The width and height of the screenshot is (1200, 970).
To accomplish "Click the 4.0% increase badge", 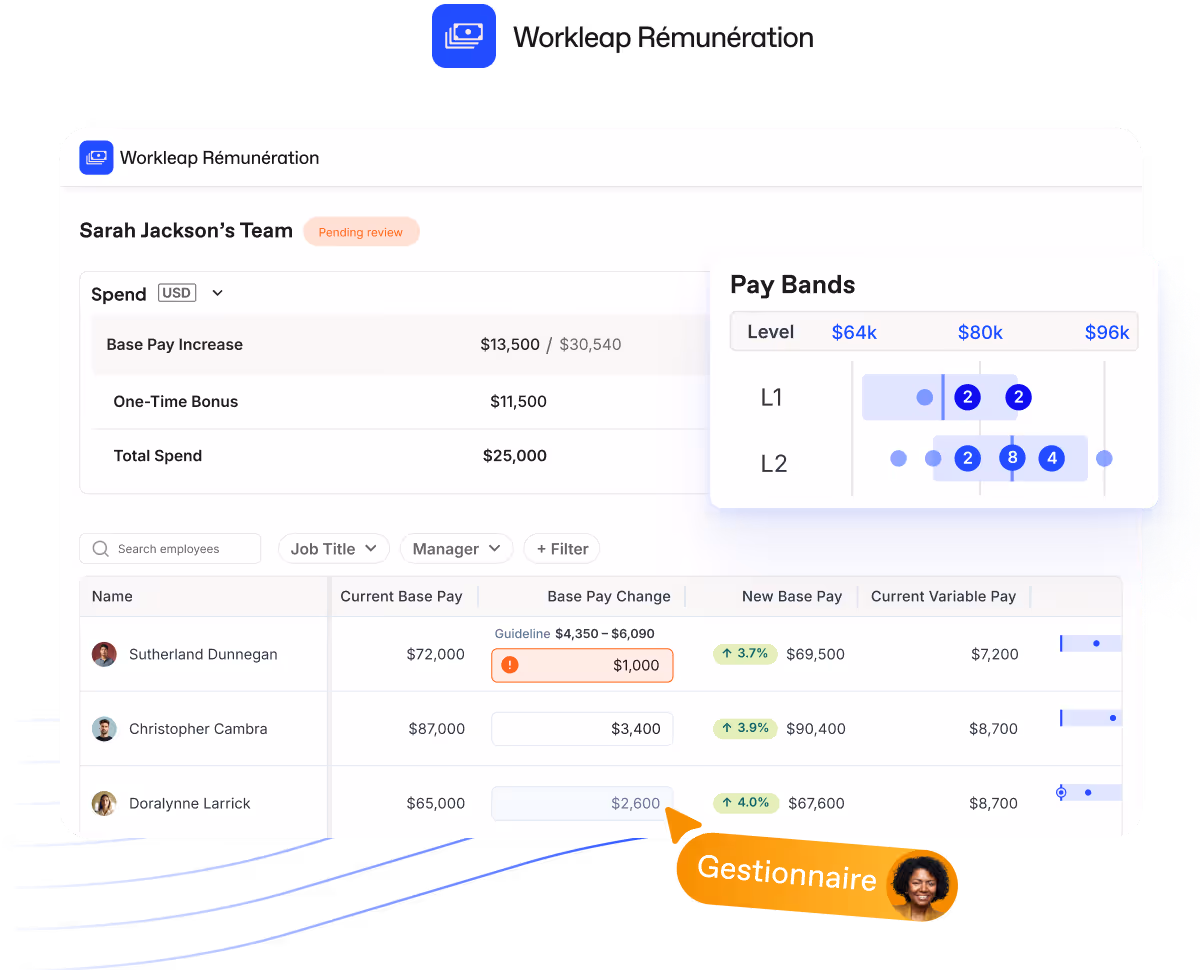I will [x=744, y=802].
